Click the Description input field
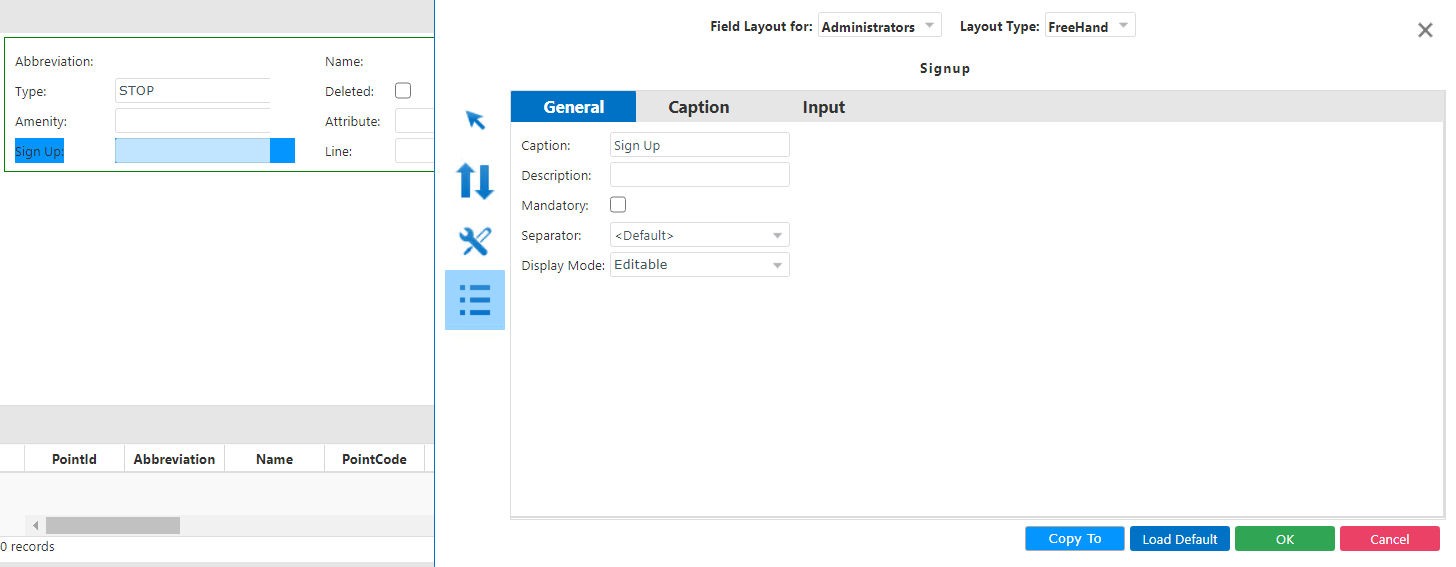The height and width of the screenshot is (567, 1456). tap(700, 175)
